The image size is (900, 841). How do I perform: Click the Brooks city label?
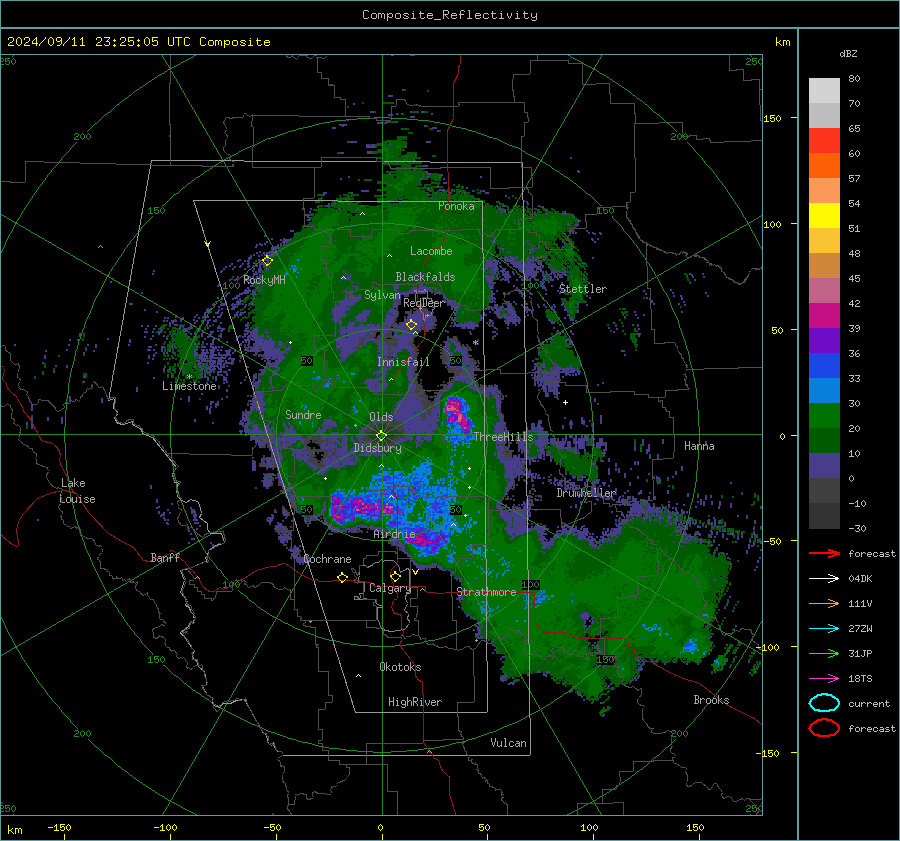[x=711, y=700]
